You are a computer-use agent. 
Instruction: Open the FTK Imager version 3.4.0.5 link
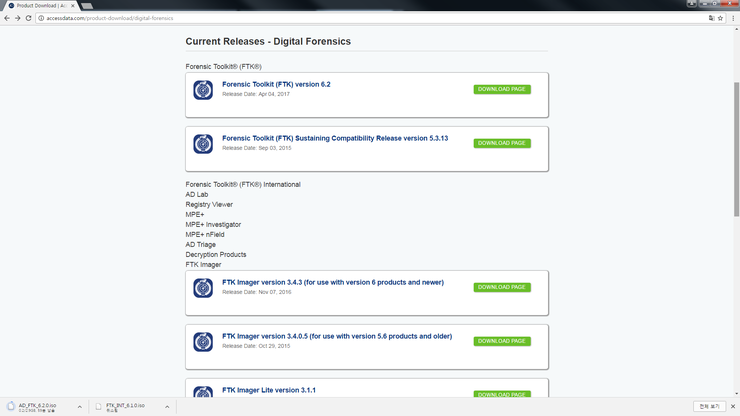(x=337, y=336)
